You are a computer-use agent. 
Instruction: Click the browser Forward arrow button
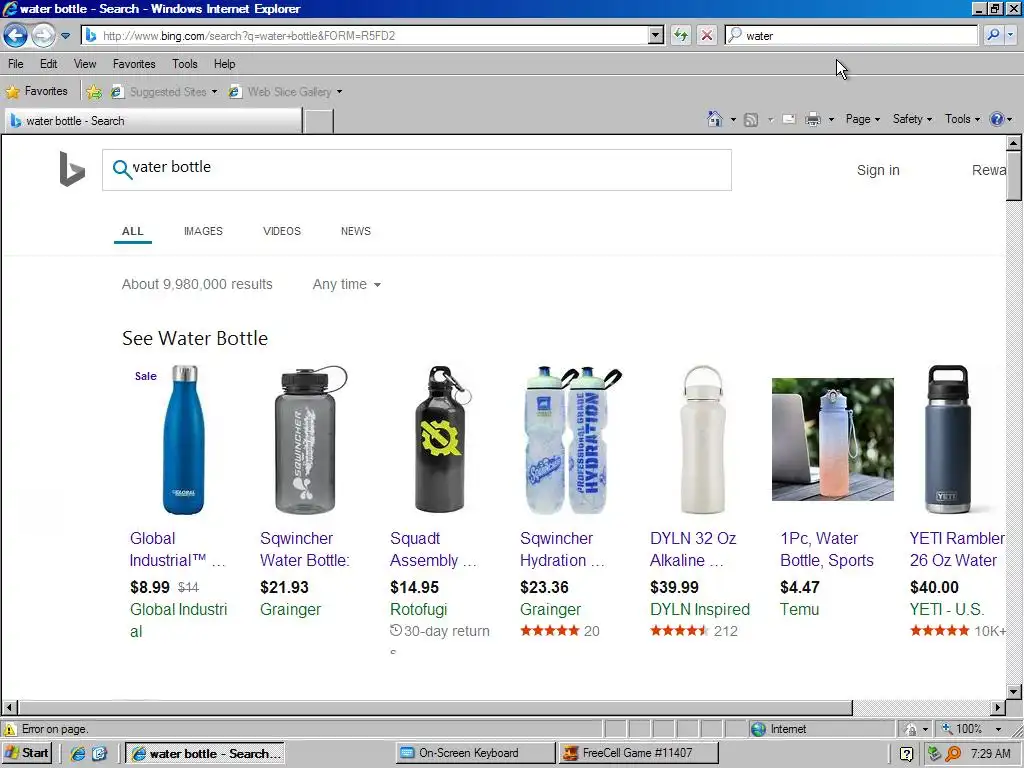point(43,35)
